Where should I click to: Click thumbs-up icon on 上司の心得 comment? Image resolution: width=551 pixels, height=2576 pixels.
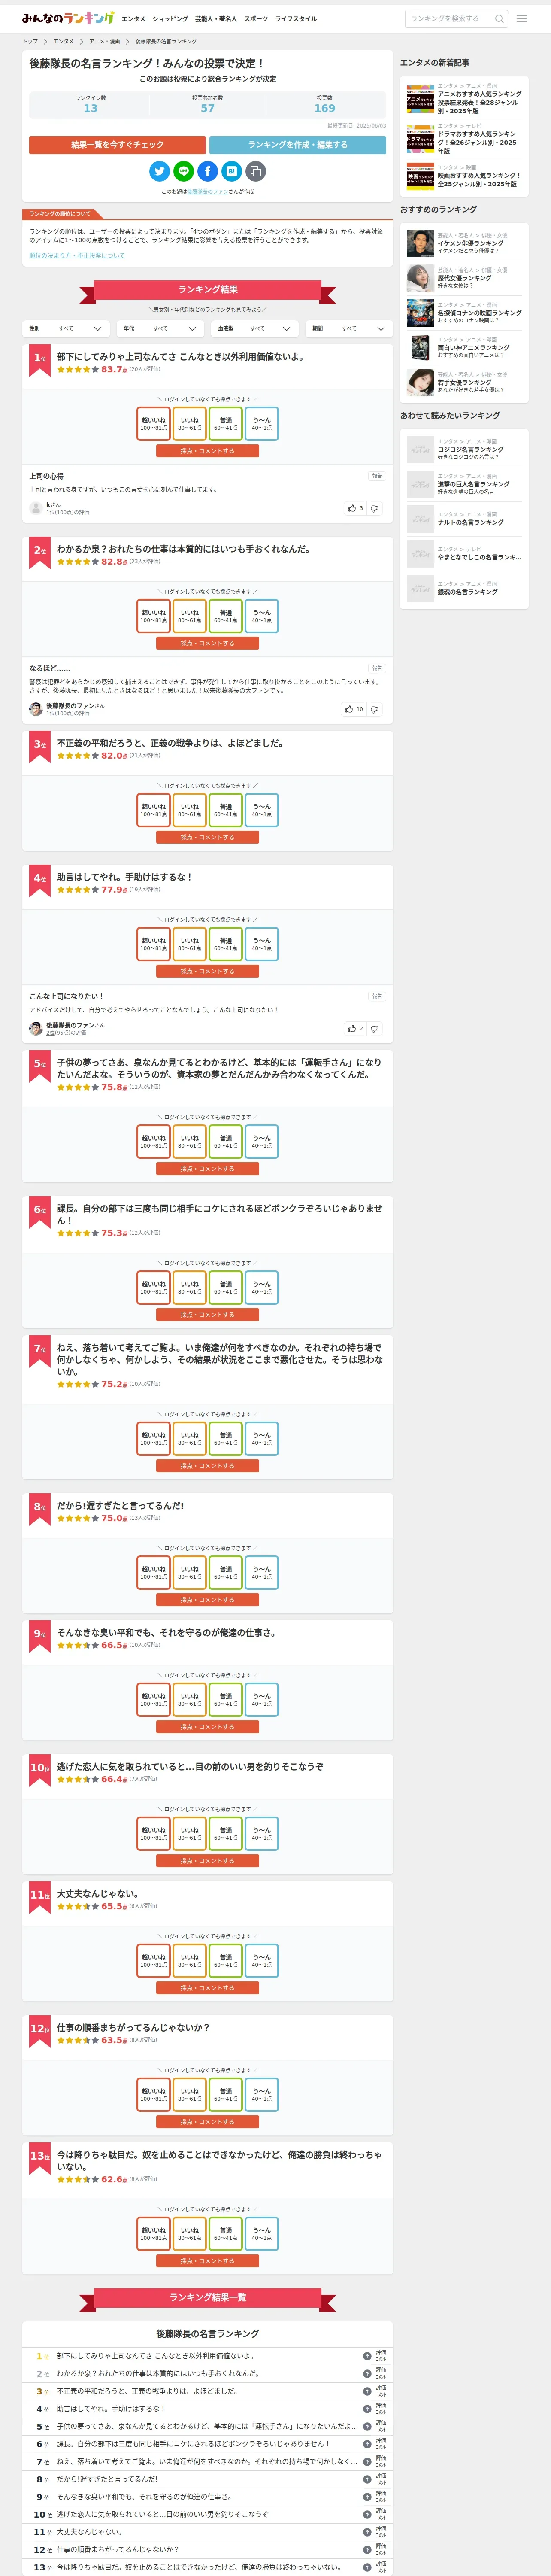coord(352,508)
